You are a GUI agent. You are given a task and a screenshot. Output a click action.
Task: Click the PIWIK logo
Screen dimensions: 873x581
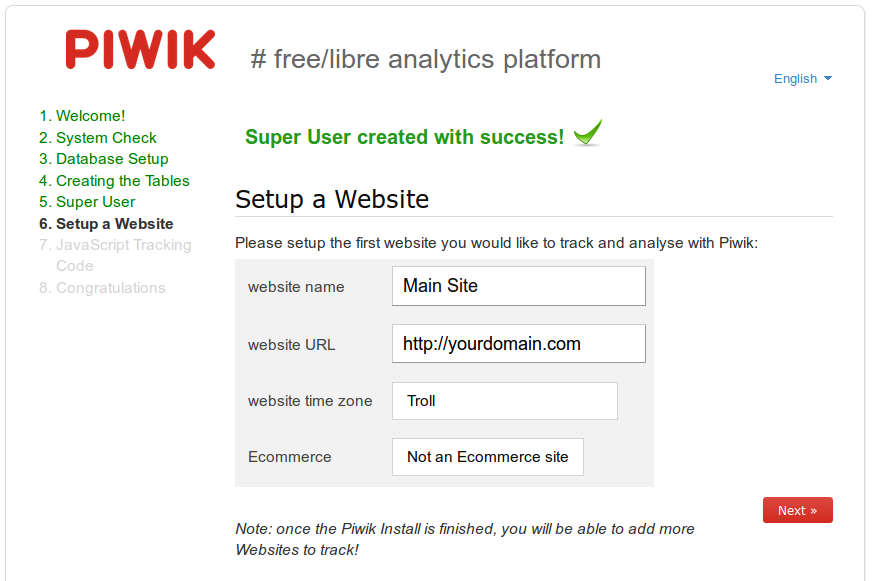(x=140, y=50)
